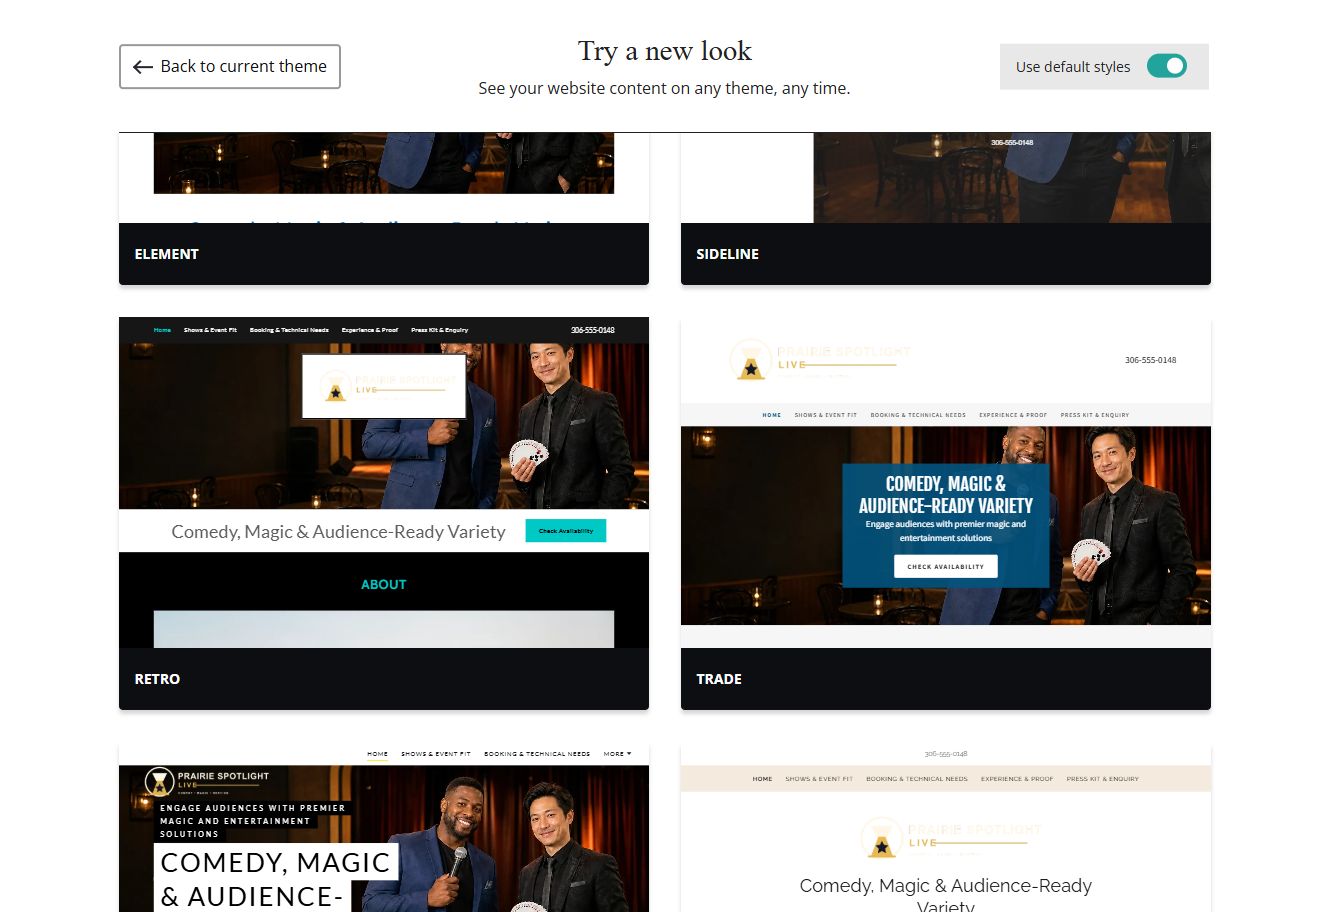
Task: Click the centered logo below the beige navigation bar
Action: (951, 838)
